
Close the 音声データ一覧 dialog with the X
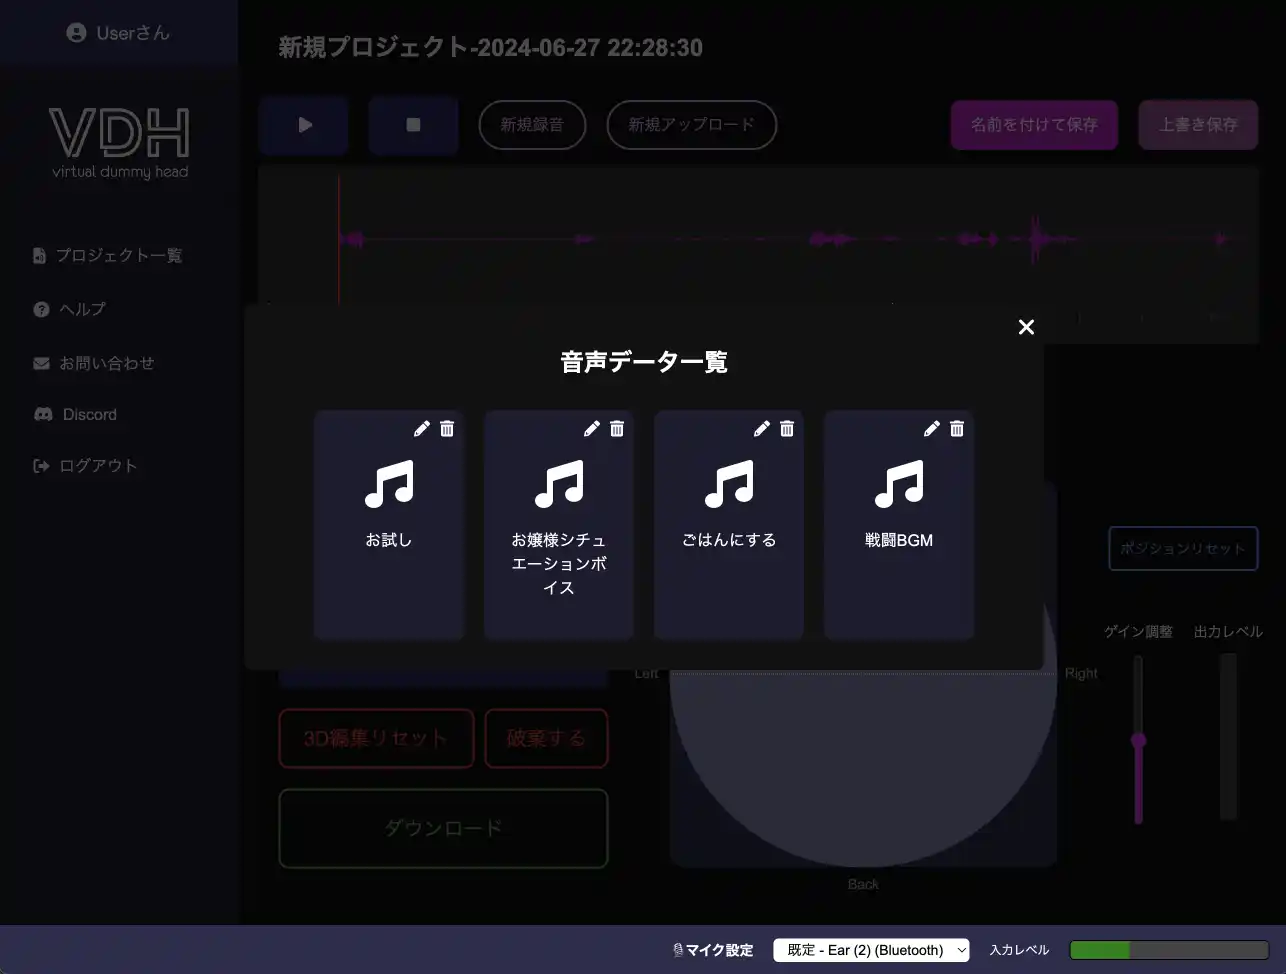point(1026,327)
